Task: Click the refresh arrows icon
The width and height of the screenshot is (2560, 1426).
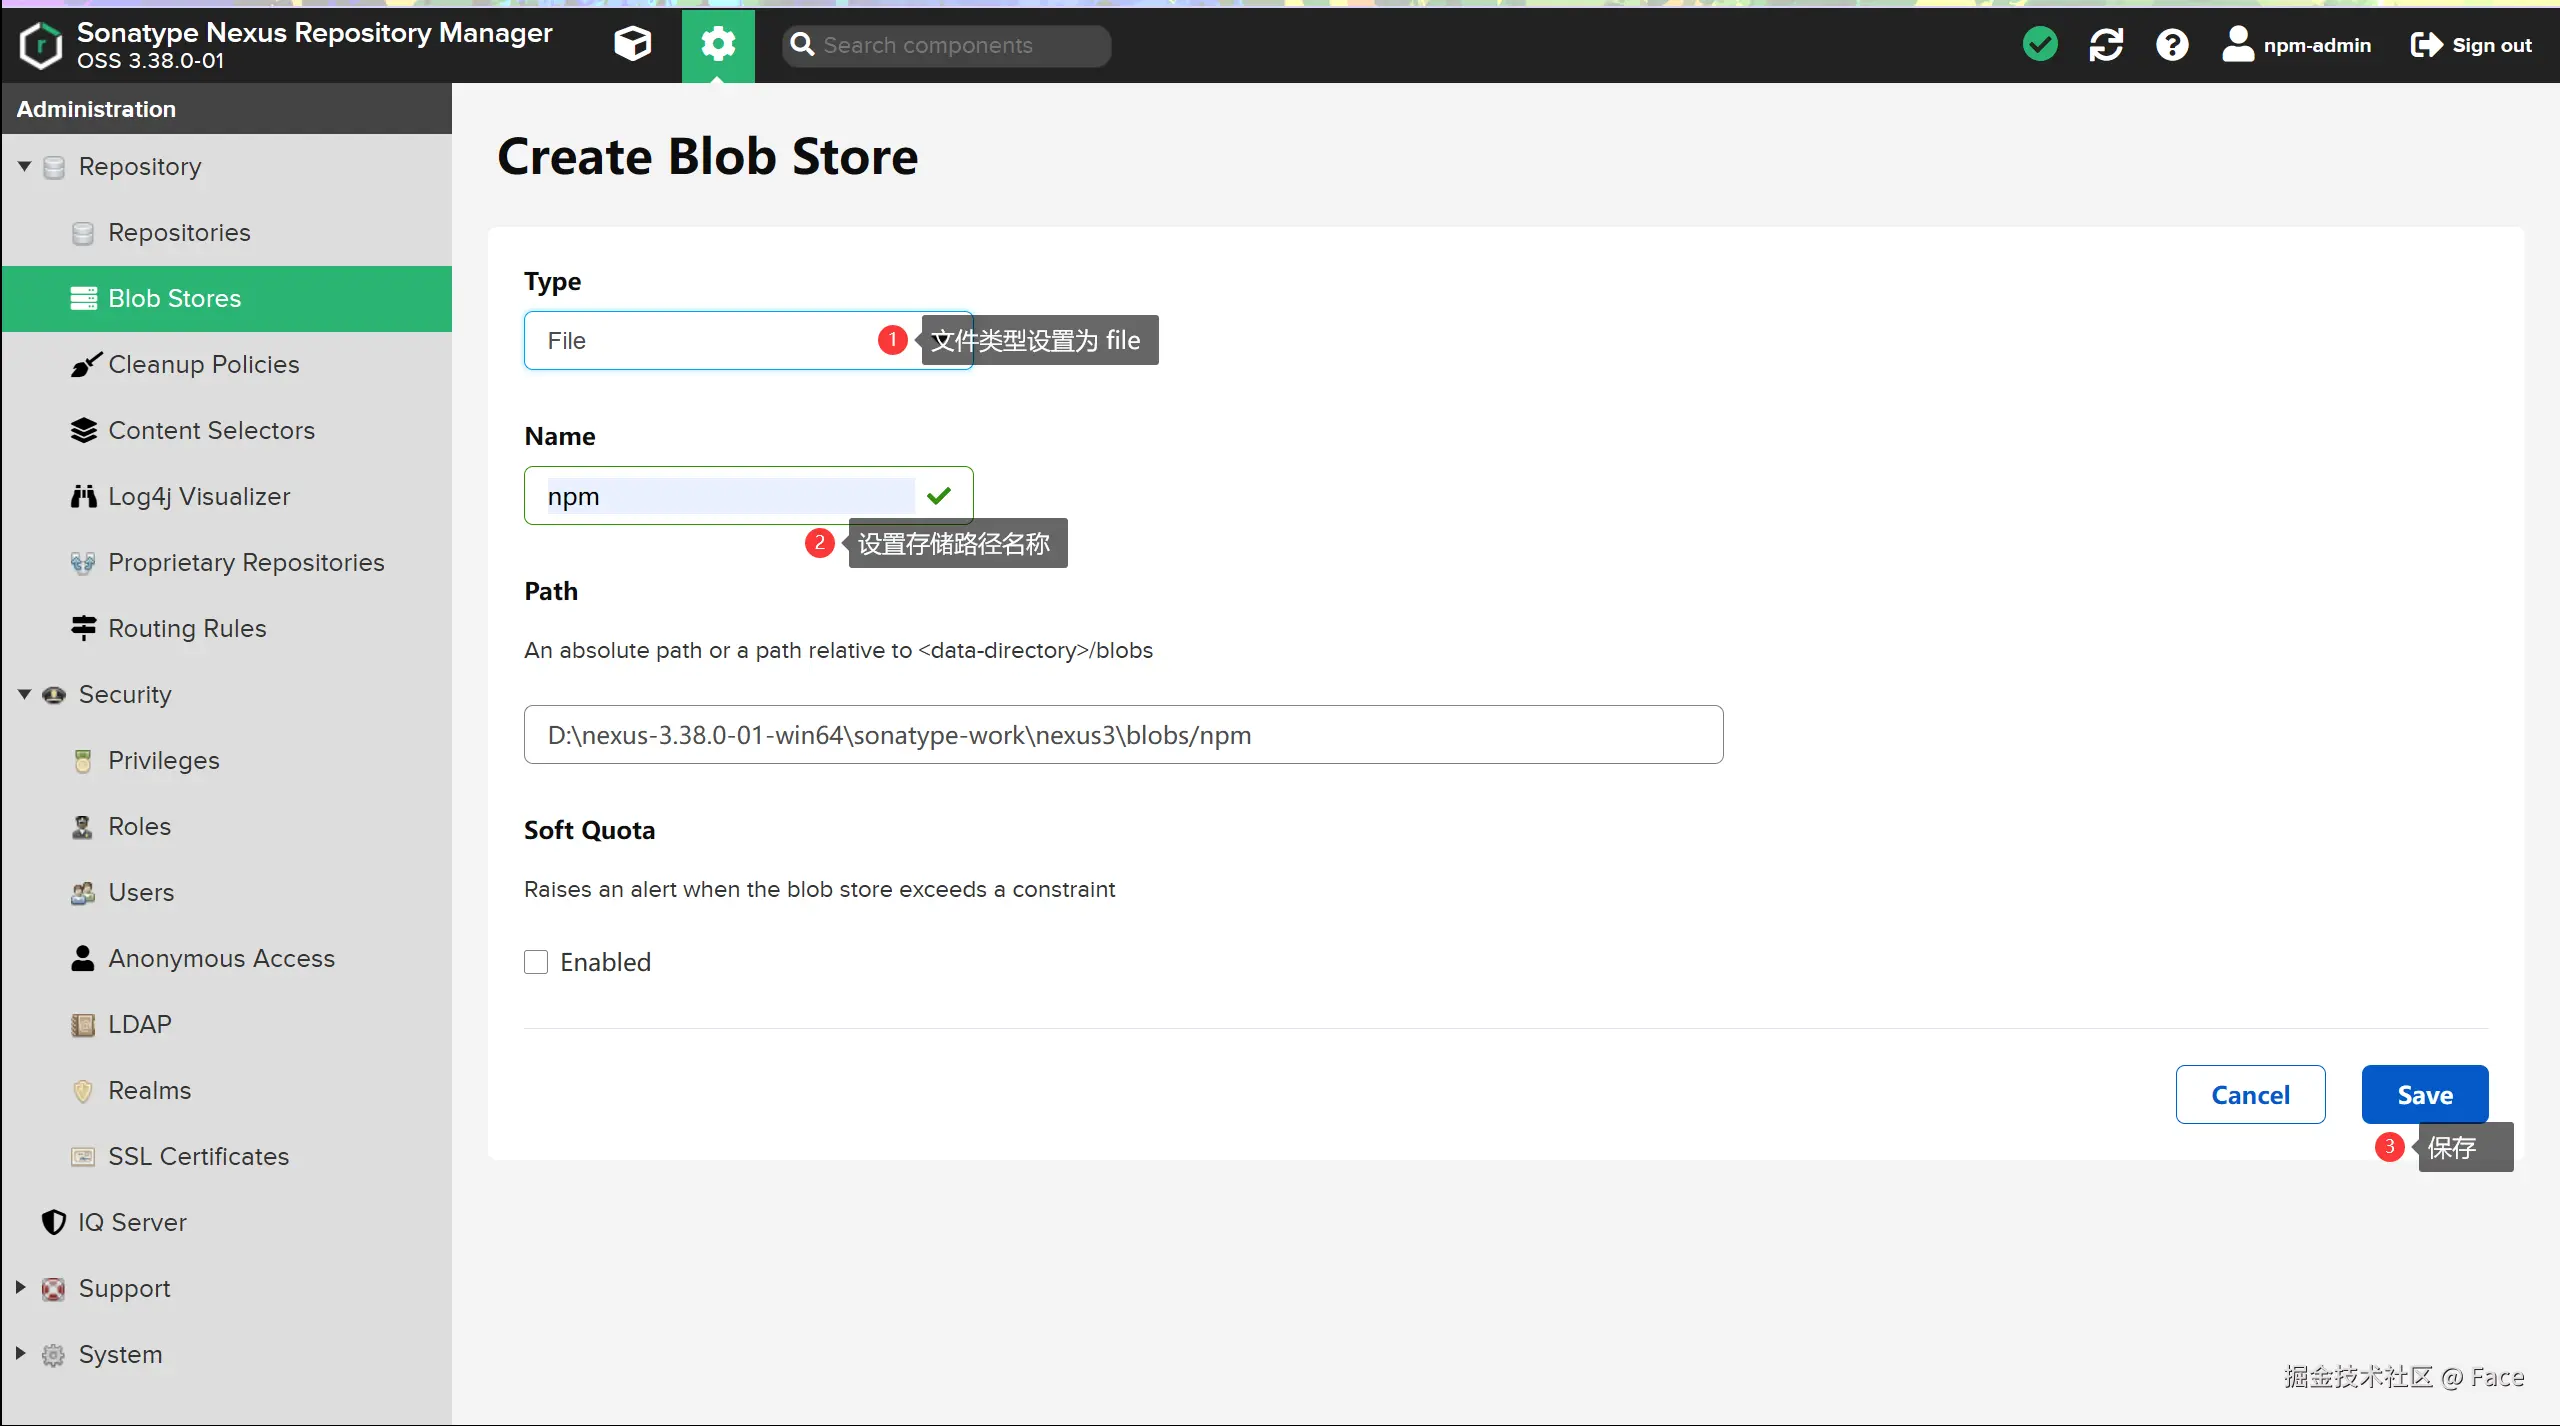Action: [2106, 44]
